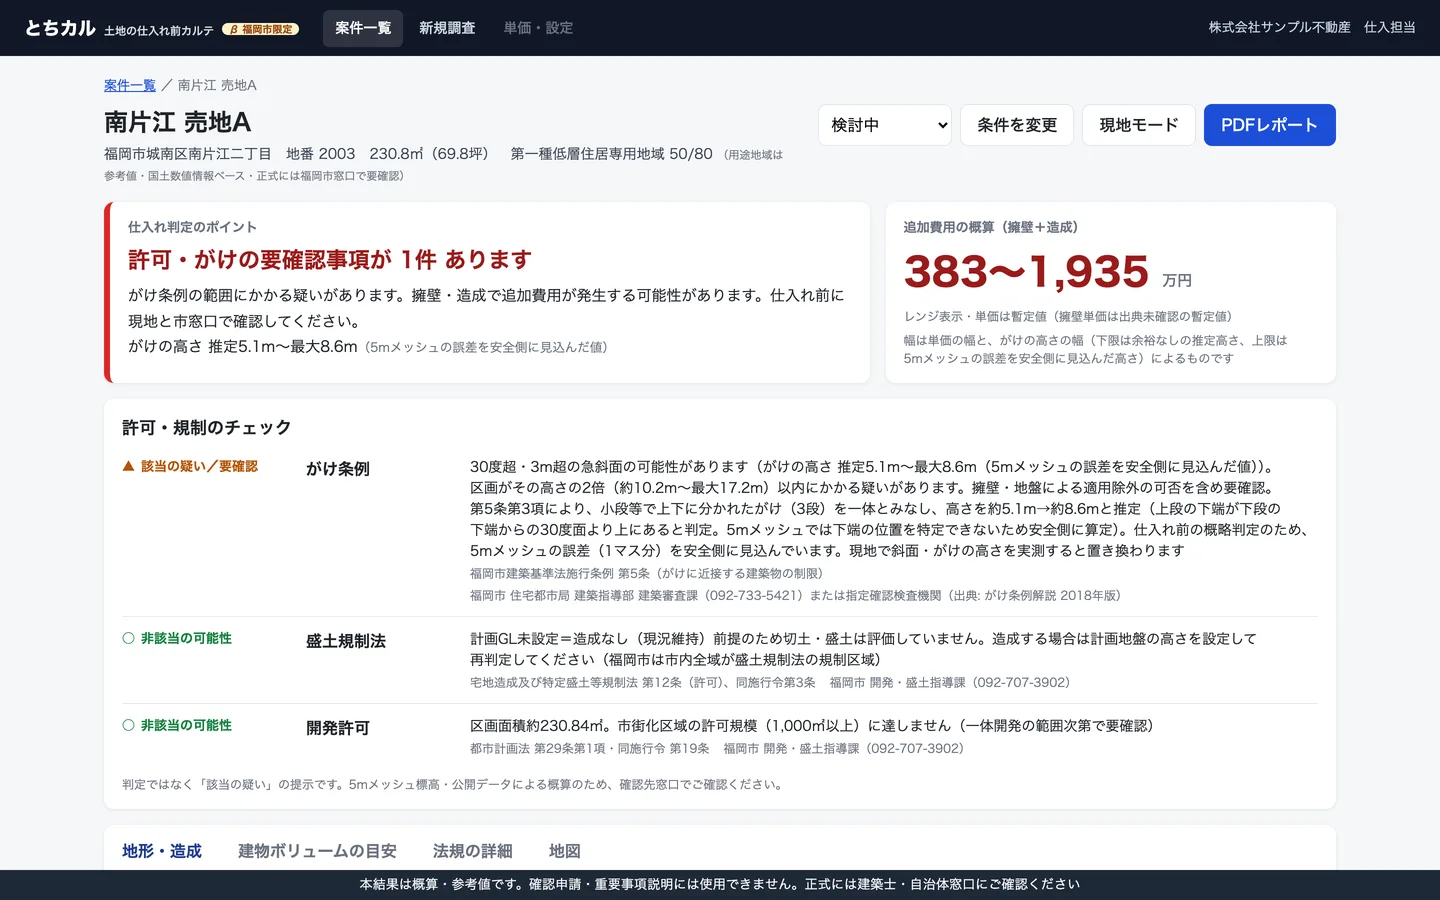Select the 地図 tab
Viewport: 1440px width, 900px height.
click(565, 851)
